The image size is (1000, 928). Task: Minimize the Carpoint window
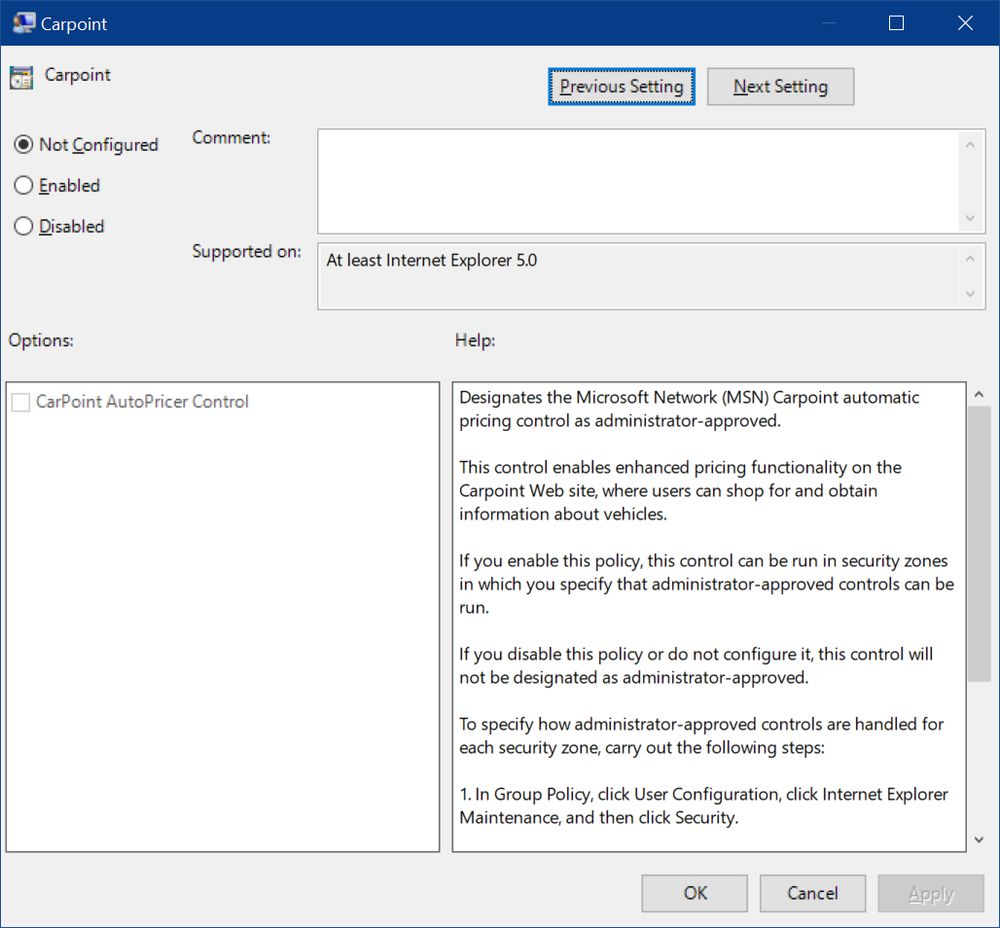[x=828, y=23]
